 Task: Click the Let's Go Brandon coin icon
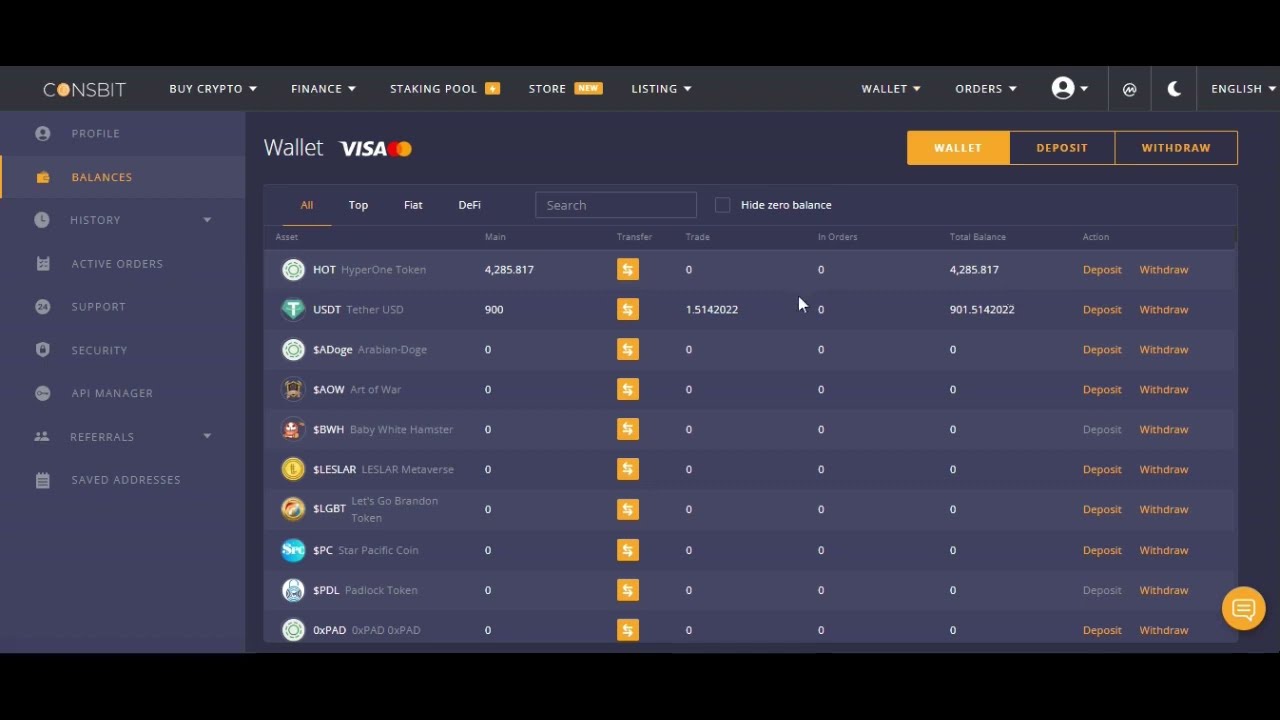click(x=293, y=509)
